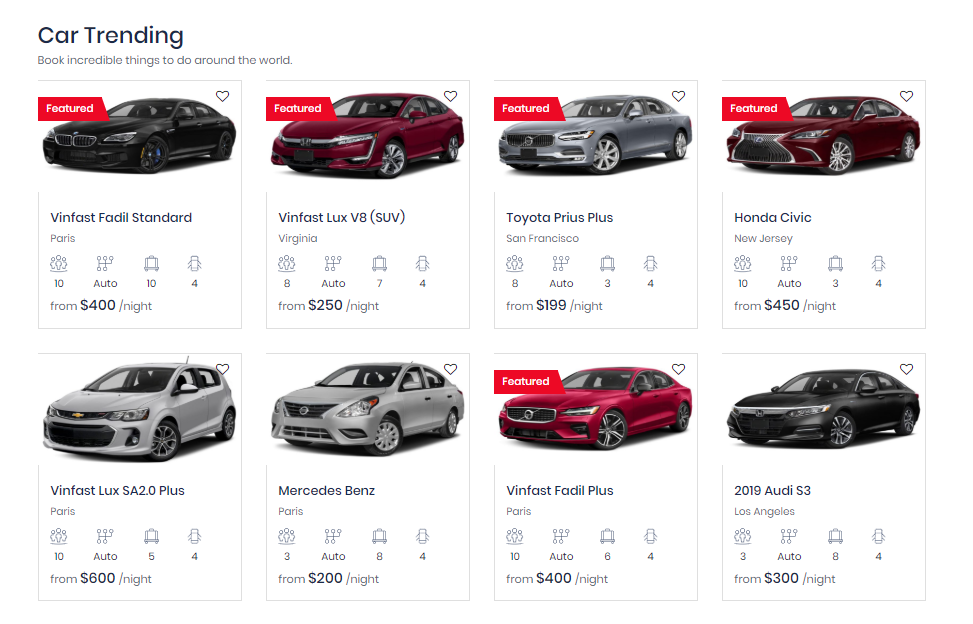Image resolution: width=973 pixels, height=624 pixels.
Task: Click baggage icon on Mercedes Benz card
Action: [x=379, y=537]
